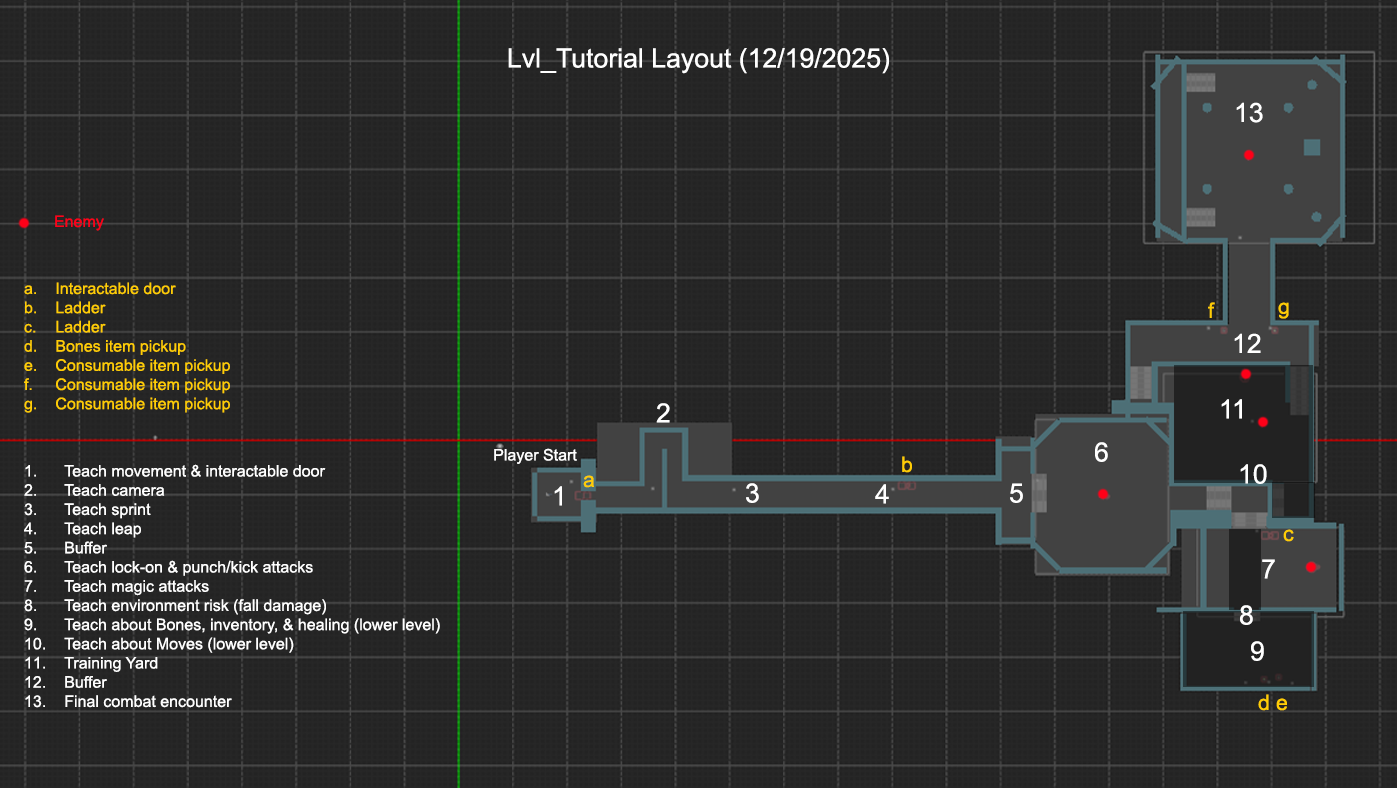The height and width of the screenshot is (788, 1397).
Task: Click list line '5. Buffer'
Action: click(x=65, y=548)
